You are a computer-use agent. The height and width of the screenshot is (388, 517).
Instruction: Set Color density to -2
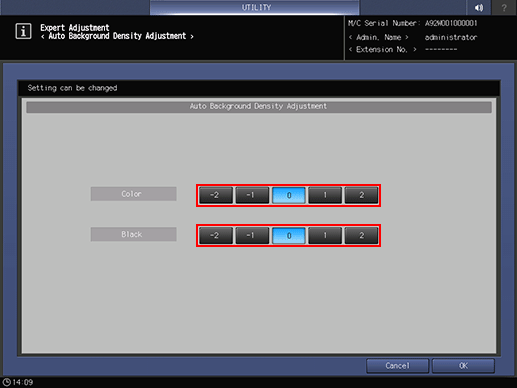tap(216, 195)
